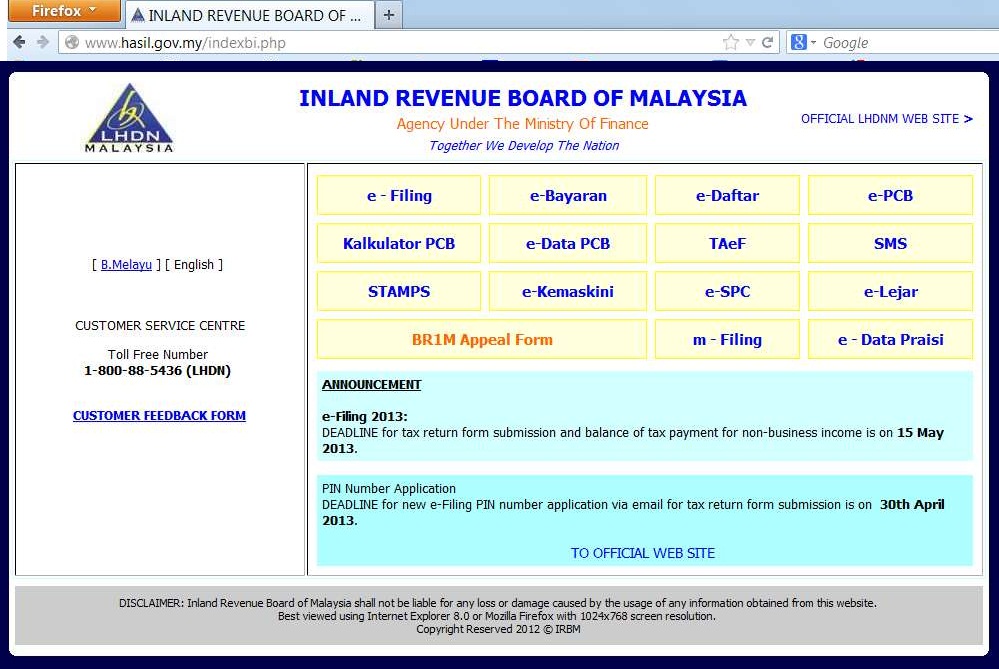Click the 'PIN Number Application' text
Screen dimensions: 999x669
(389, 489)
